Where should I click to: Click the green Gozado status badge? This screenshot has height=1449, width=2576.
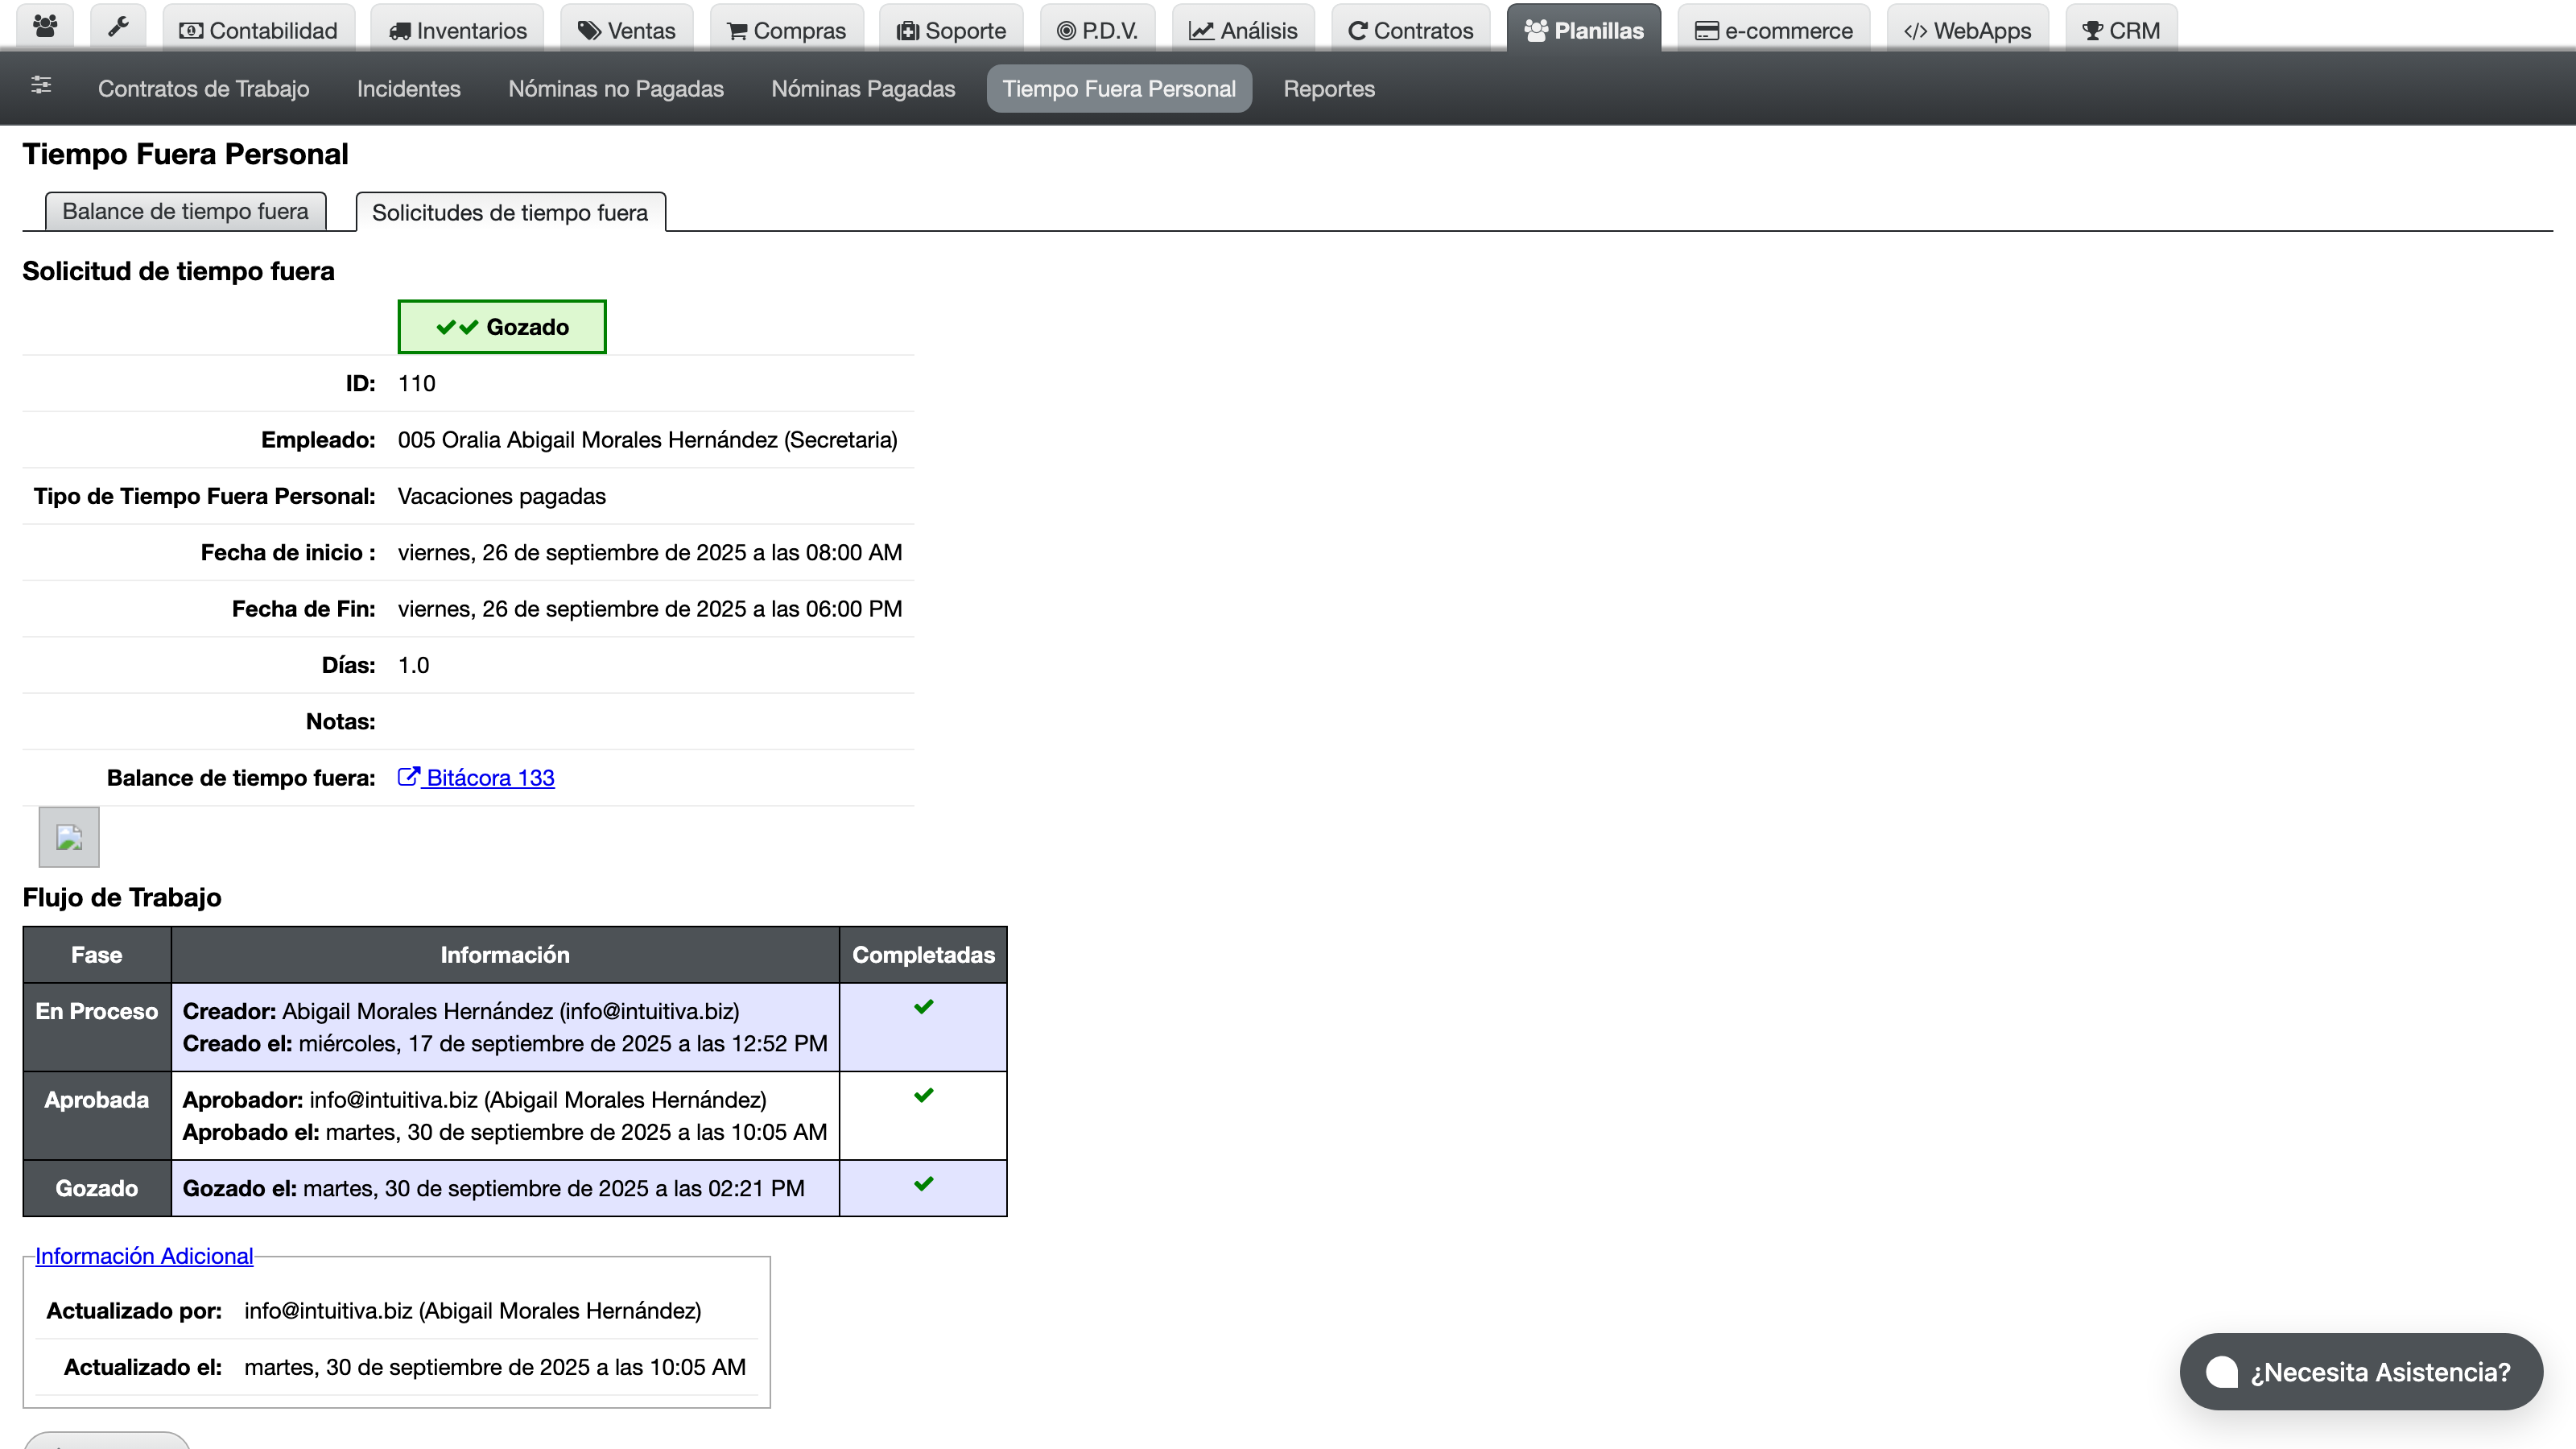[502, 327]
